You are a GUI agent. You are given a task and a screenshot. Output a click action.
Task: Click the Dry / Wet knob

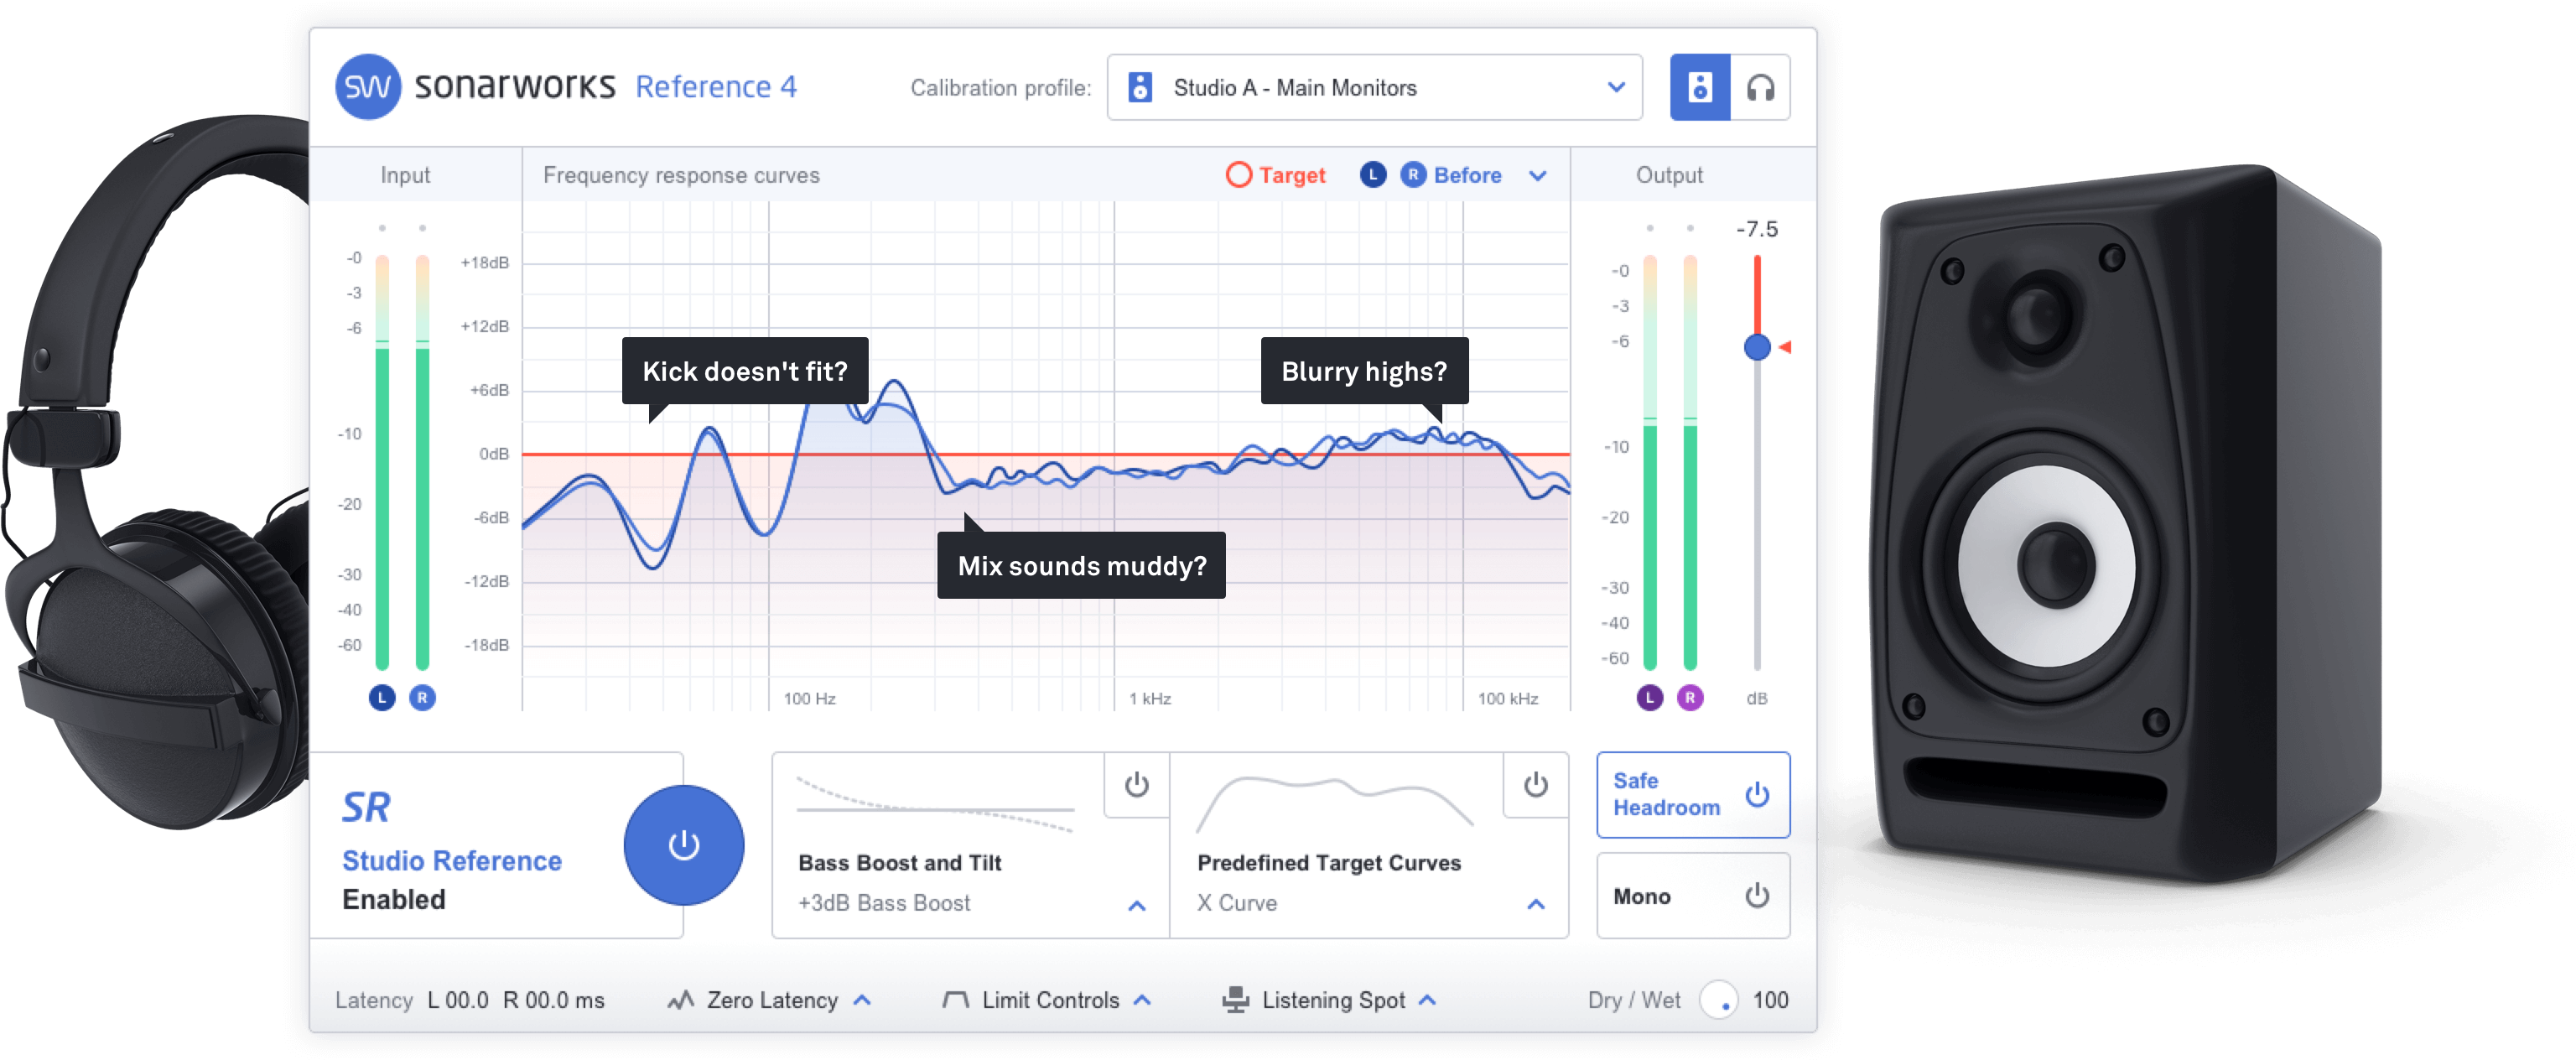[x=1719, y=1000]
